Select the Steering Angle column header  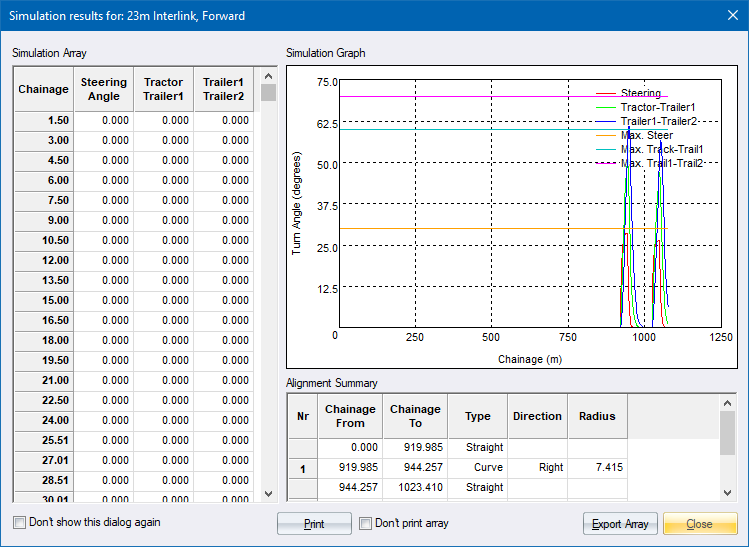point(104,89)
